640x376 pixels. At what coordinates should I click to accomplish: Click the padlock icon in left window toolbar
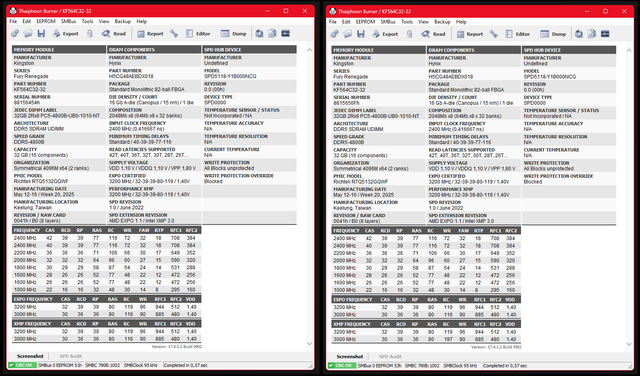[x=89, y=33]
